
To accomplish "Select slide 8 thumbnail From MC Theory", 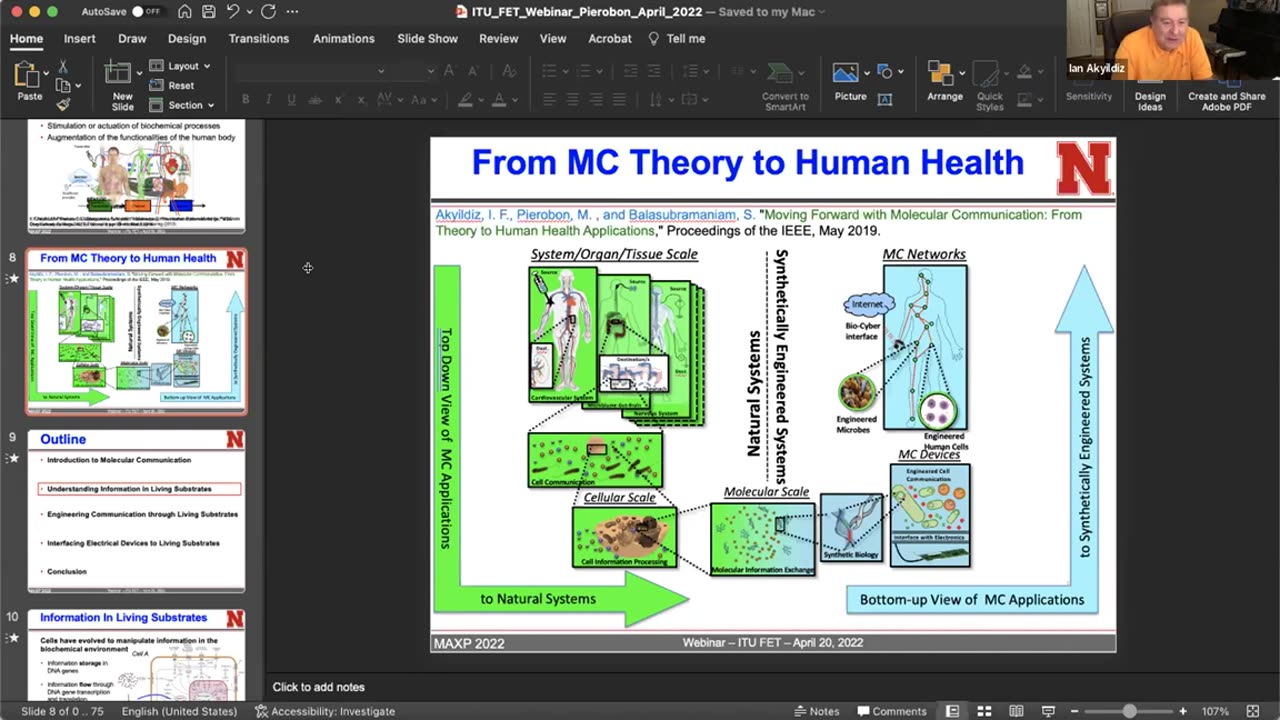I will coord(136,331).
